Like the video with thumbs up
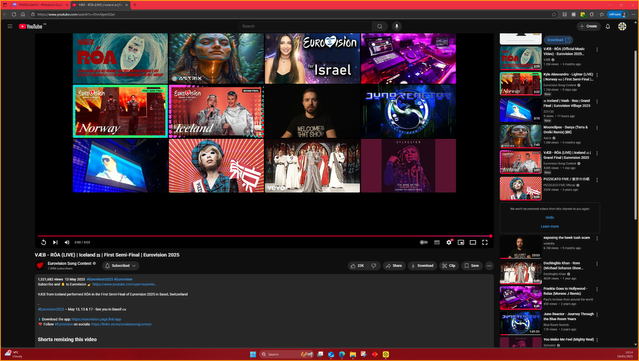The image size is (639, 361). click(x=357, y=266)
